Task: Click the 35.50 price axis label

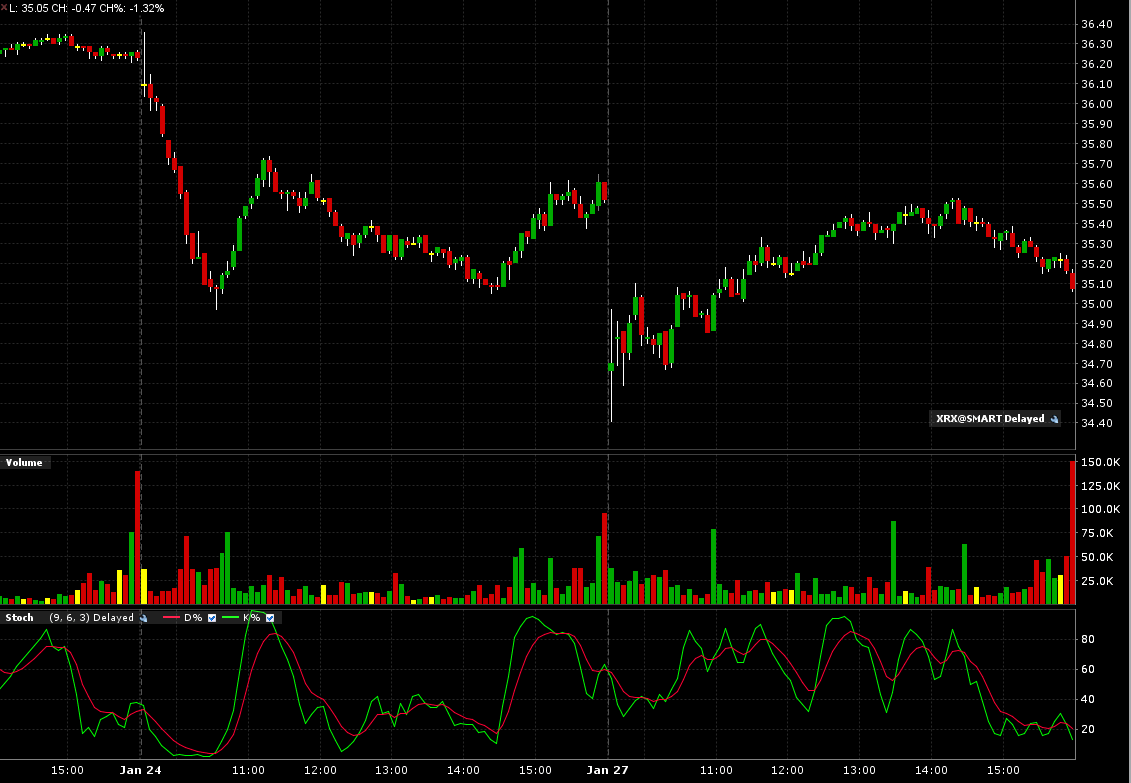Action: [x=1097, y=205]
